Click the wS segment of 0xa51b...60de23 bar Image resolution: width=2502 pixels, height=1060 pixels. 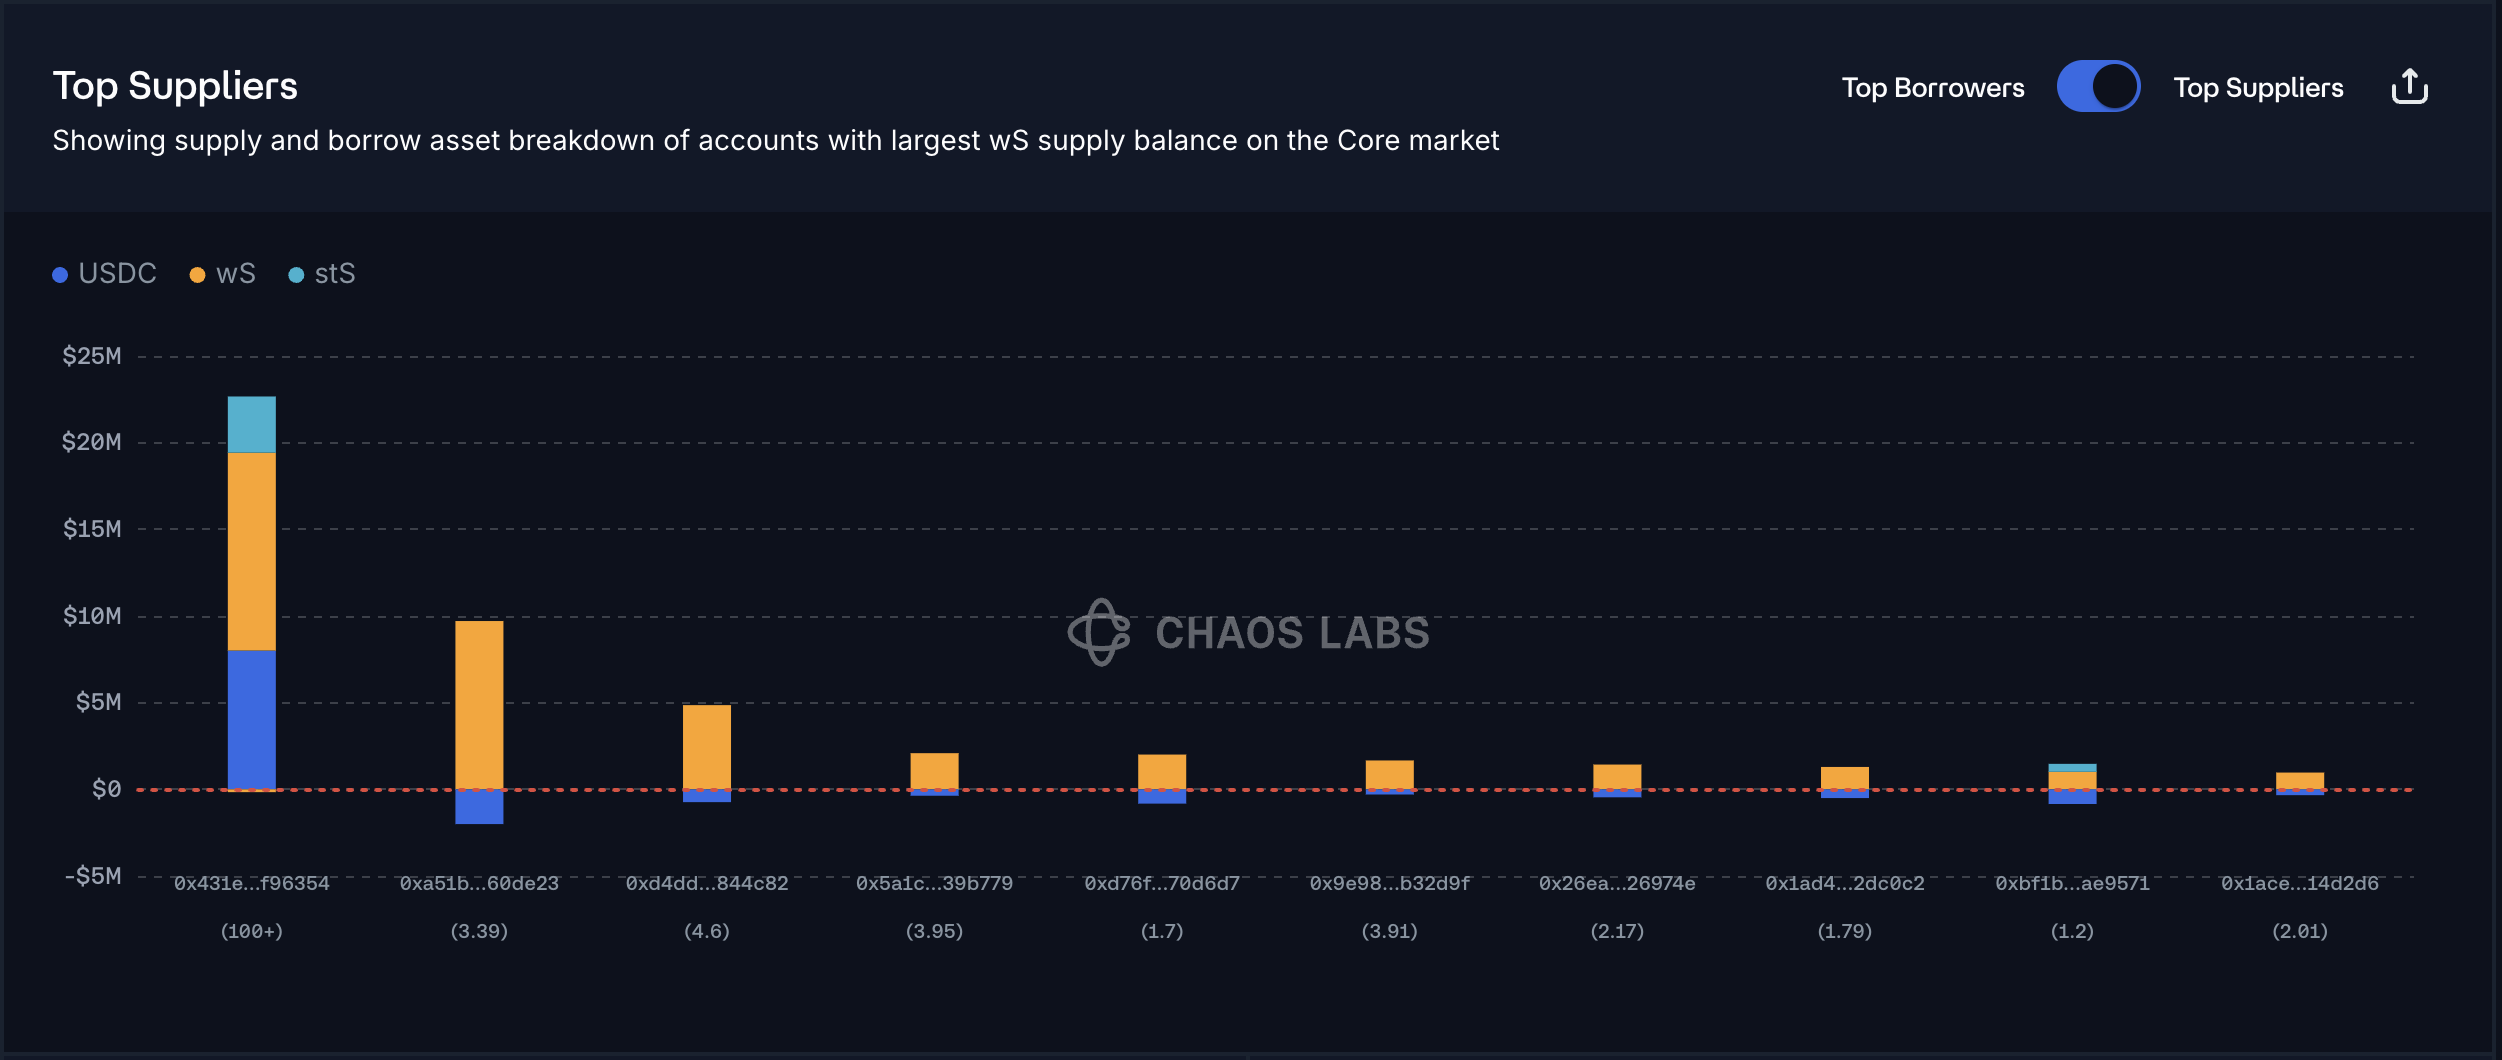click(479, 705)
